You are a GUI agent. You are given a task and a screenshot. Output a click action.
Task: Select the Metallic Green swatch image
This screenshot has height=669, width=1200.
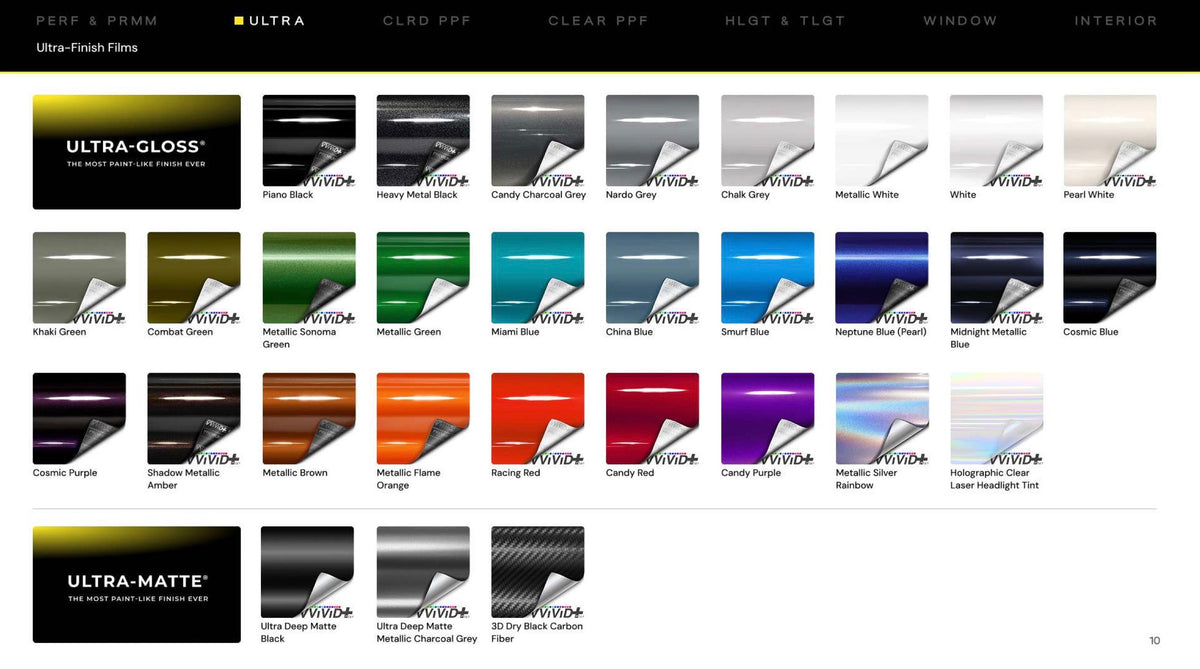click(423, 278)
